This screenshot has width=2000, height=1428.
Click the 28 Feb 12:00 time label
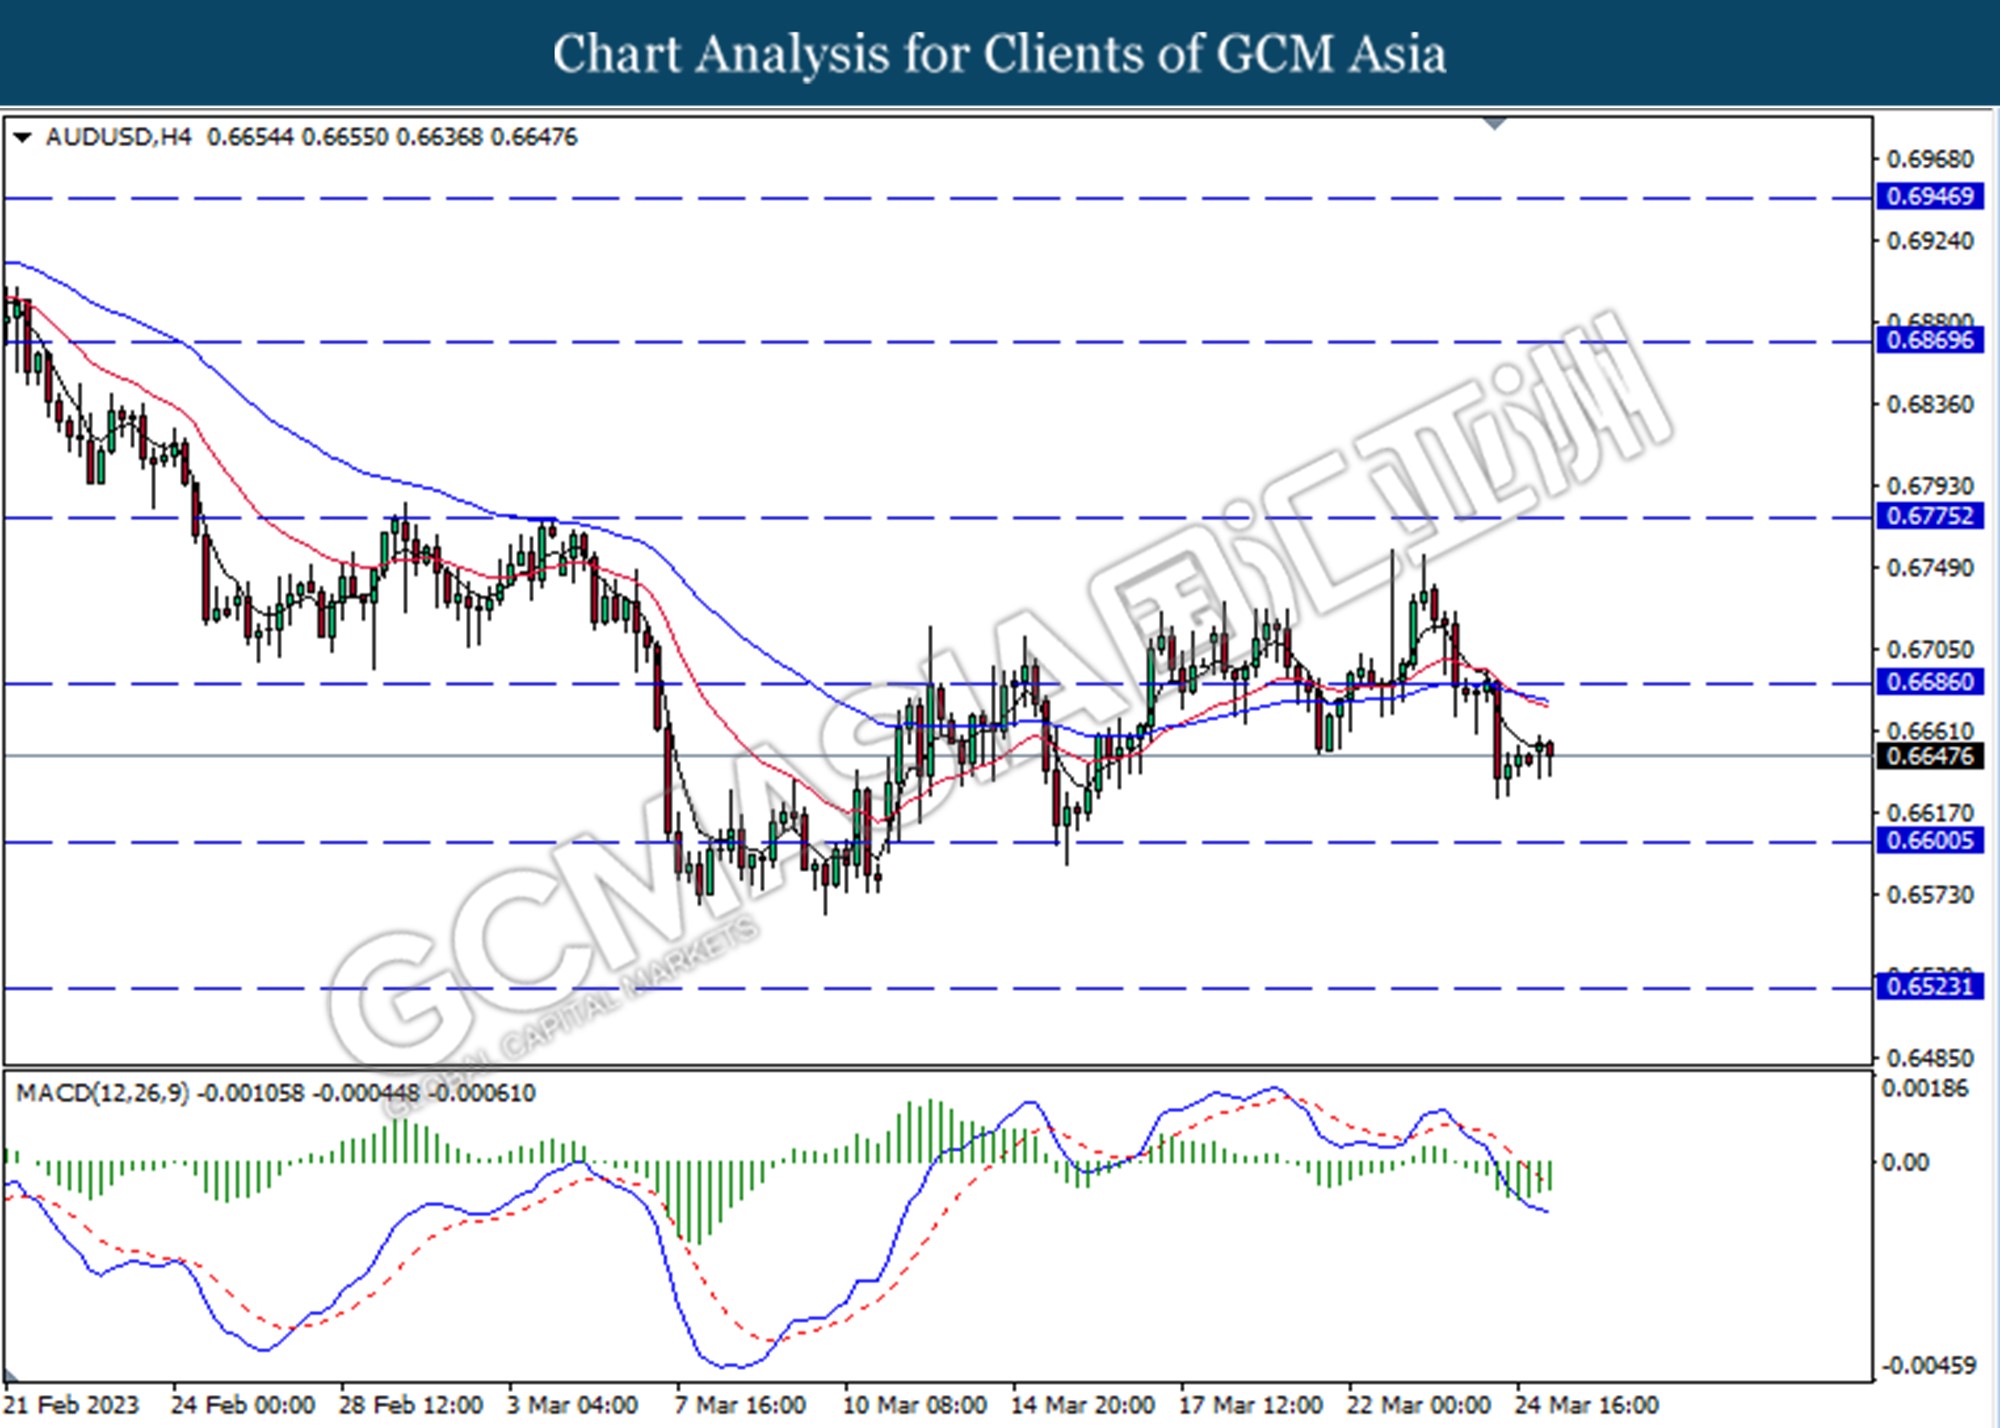[411, 1405]
